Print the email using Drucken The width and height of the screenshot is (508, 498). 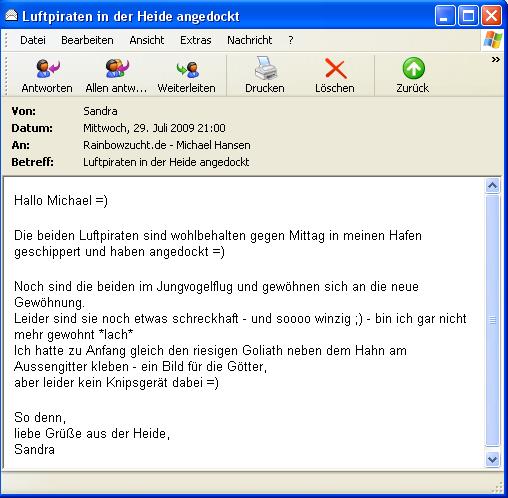[x=265, y=76]
